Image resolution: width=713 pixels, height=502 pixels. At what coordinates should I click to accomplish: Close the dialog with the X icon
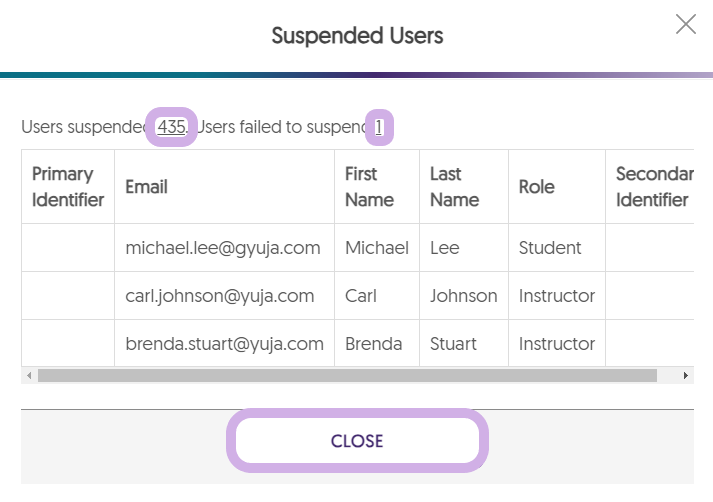pyautogui.click(x=686, y=24)
